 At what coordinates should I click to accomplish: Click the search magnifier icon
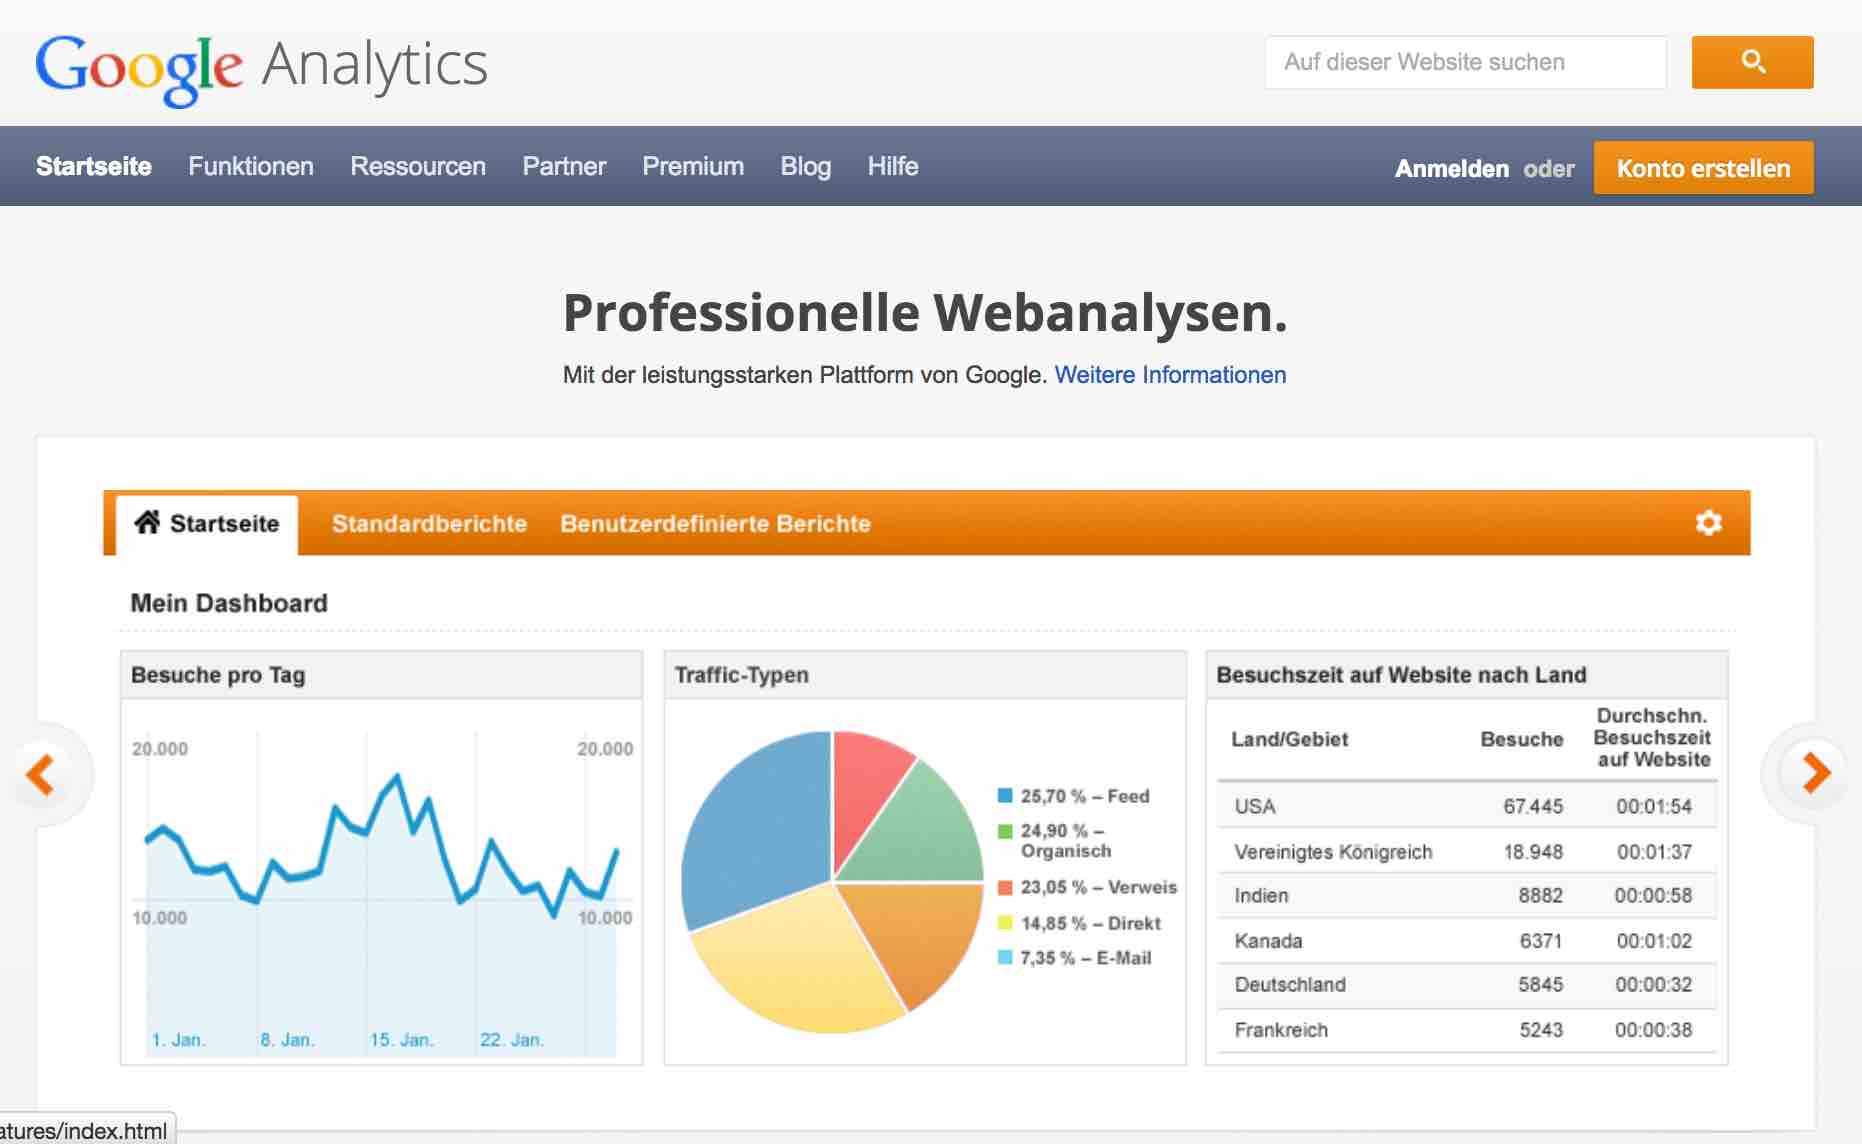pos(1751,61)
